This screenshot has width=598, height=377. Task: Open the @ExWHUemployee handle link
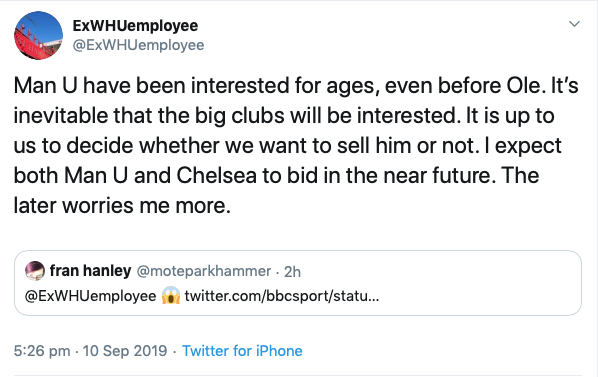click(138, 45)
